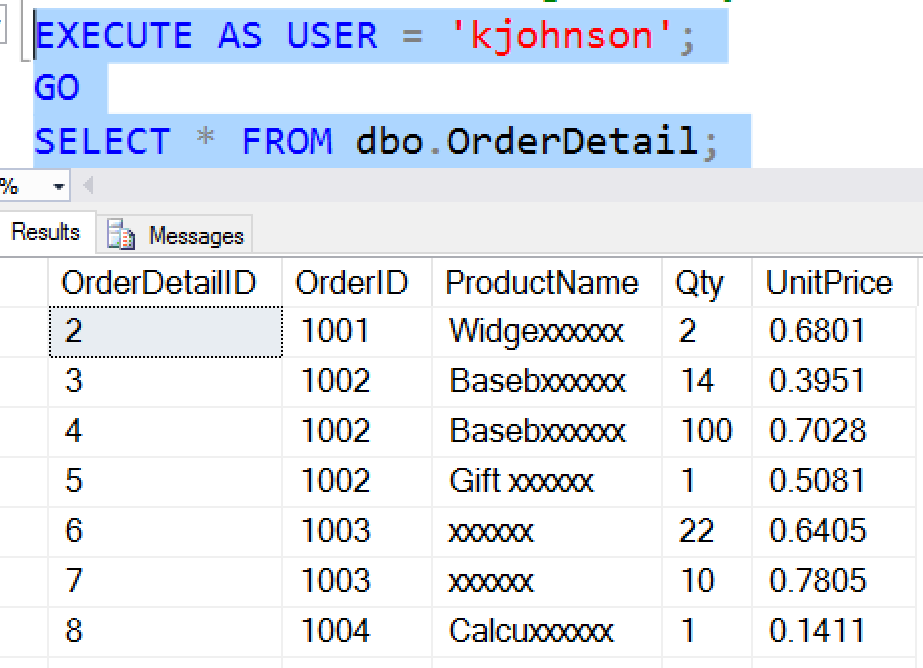
Task: Open the zoom percentage dropdown
Action: (x=58, y=187)
